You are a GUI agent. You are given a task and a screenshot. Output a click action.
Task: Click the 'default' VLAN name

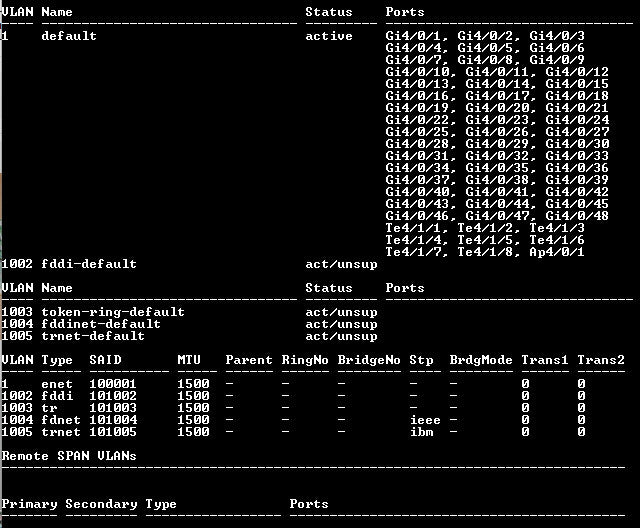tap(69, 36)
